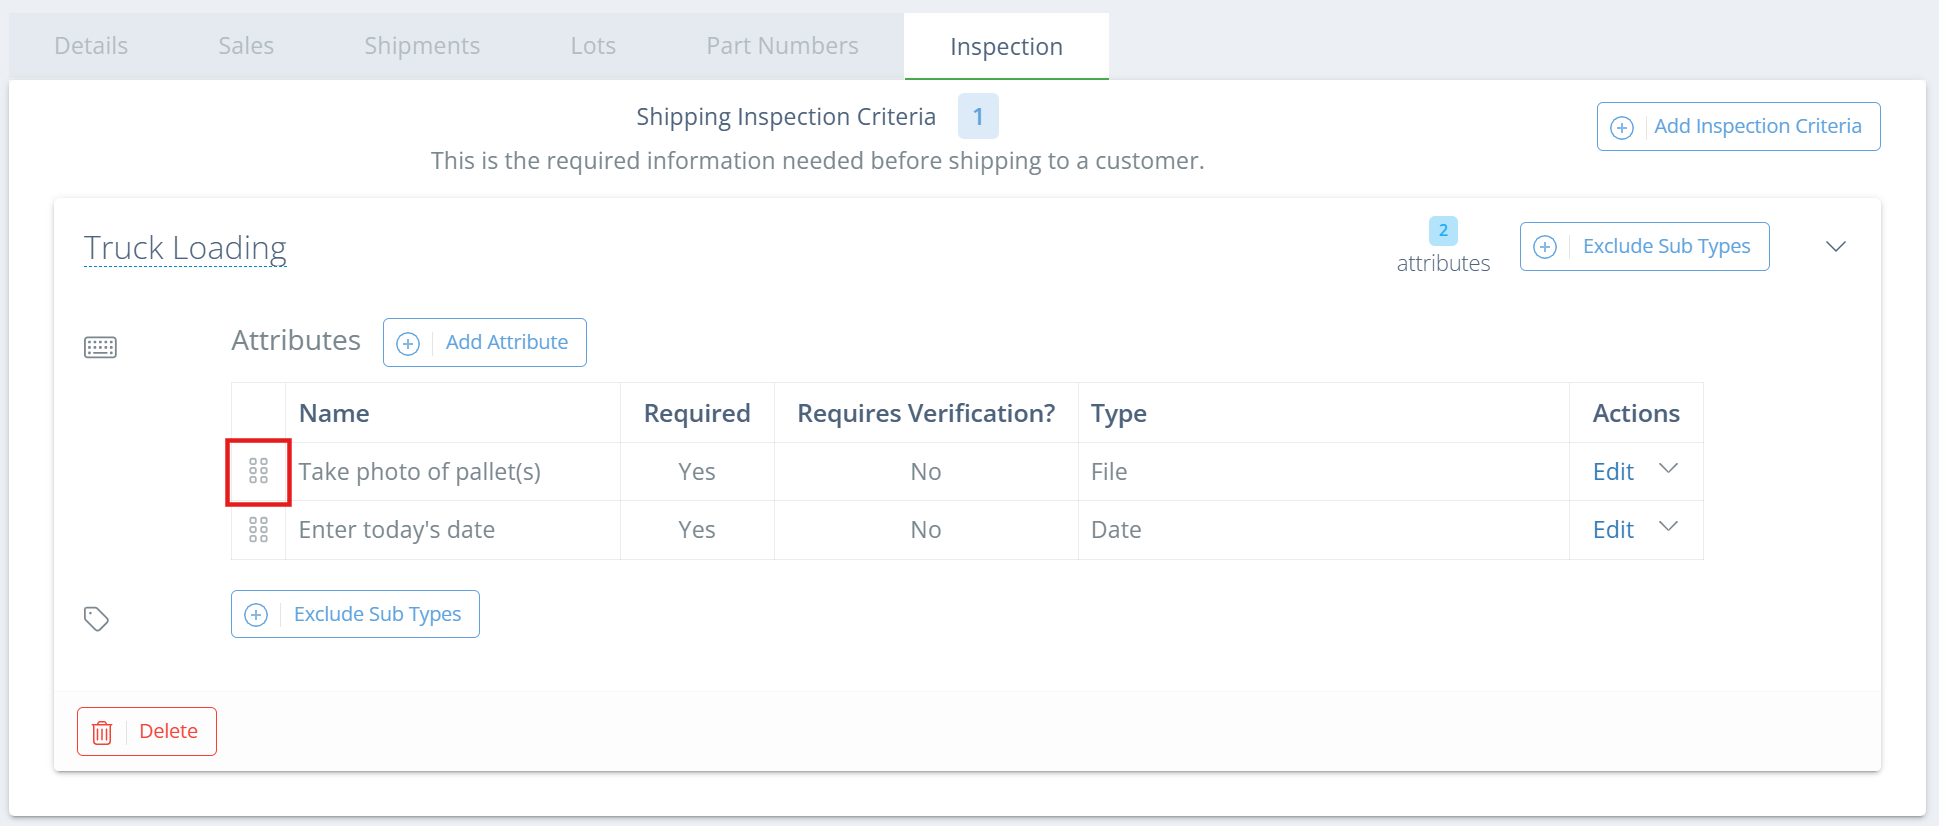Click the plus icon in Add Attribute

[408, 344]
